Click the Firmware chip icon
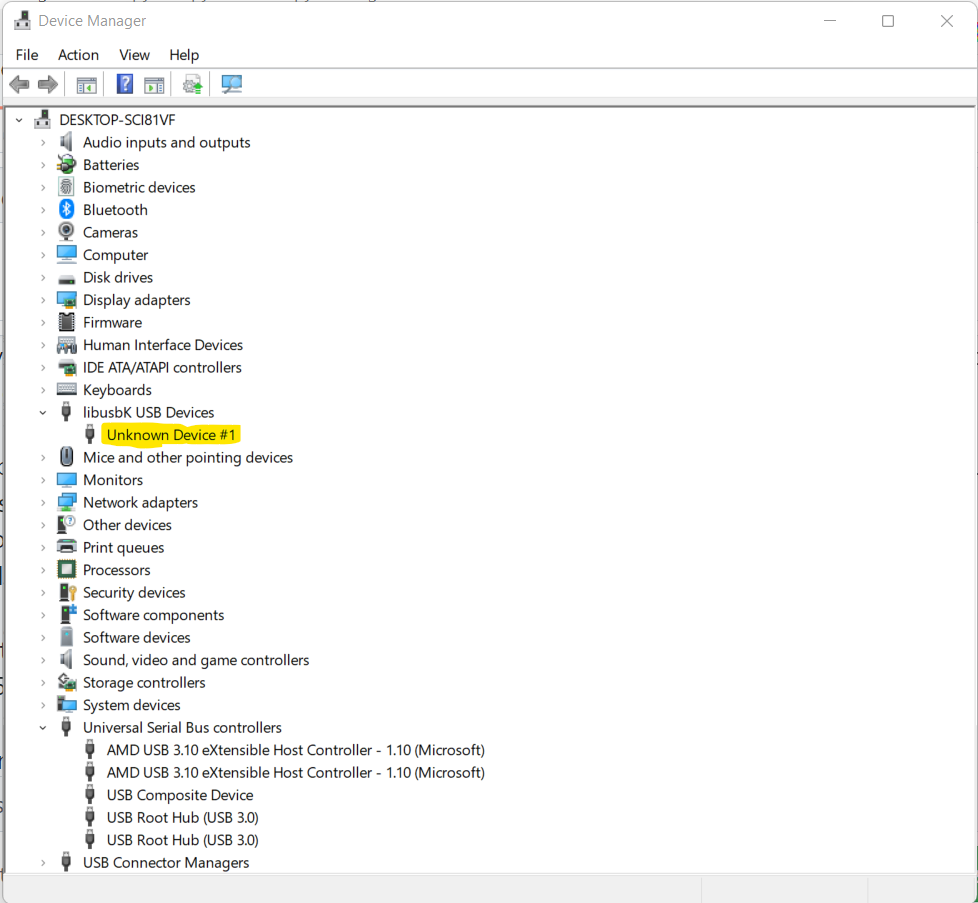The height and width of the screenshot is (903, 978). 66,322
